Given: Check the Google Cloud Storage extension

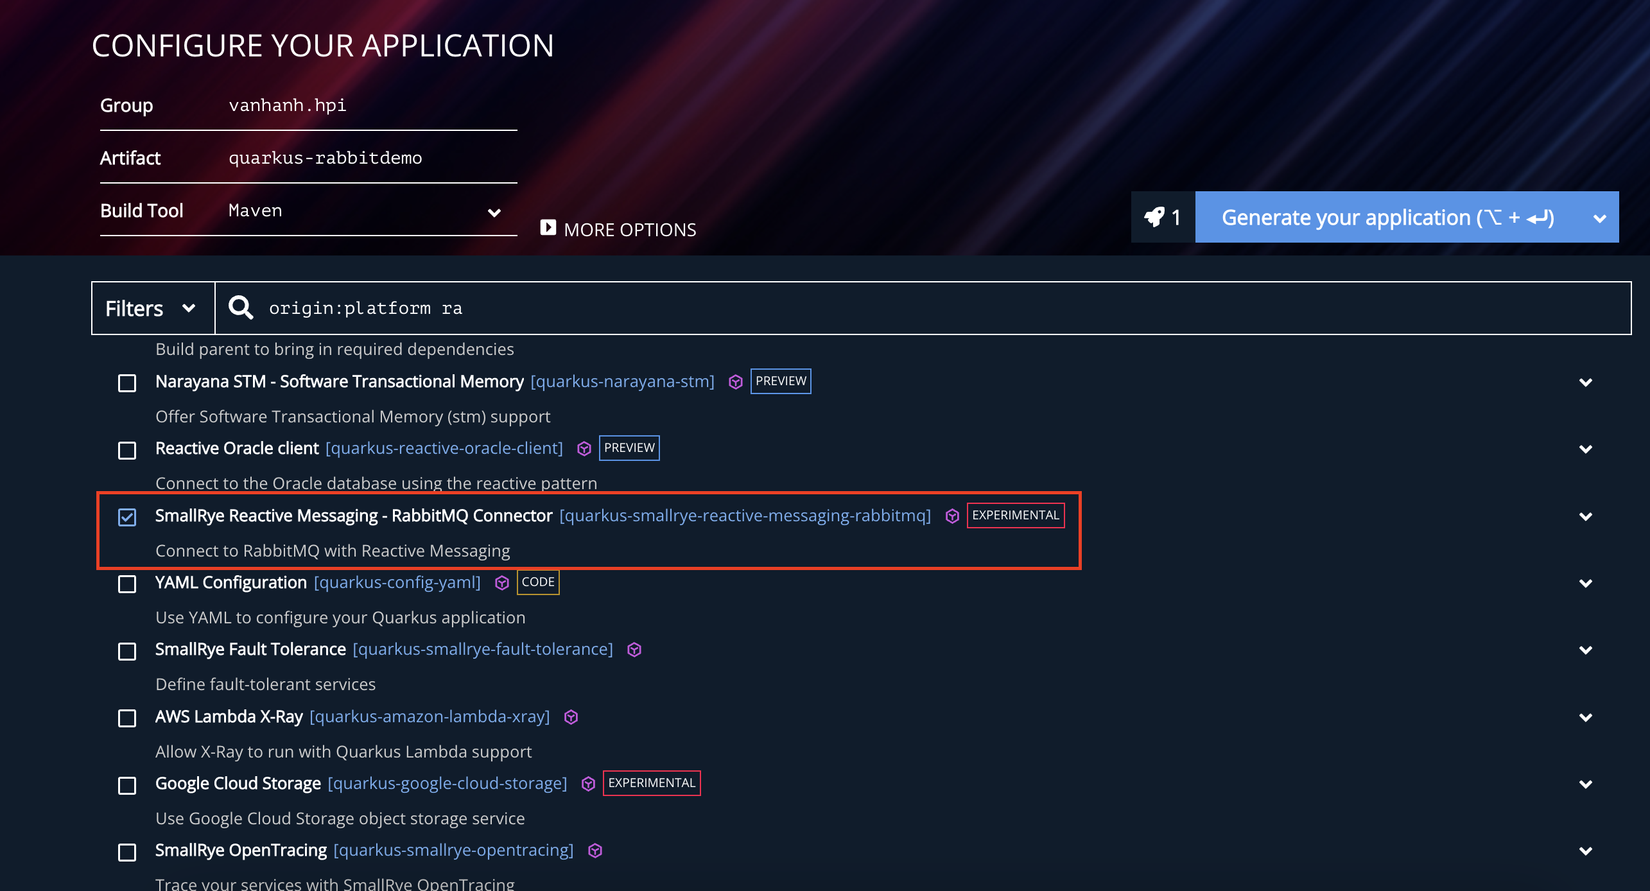Looking at the screenshot, I should tap(127, 785).
